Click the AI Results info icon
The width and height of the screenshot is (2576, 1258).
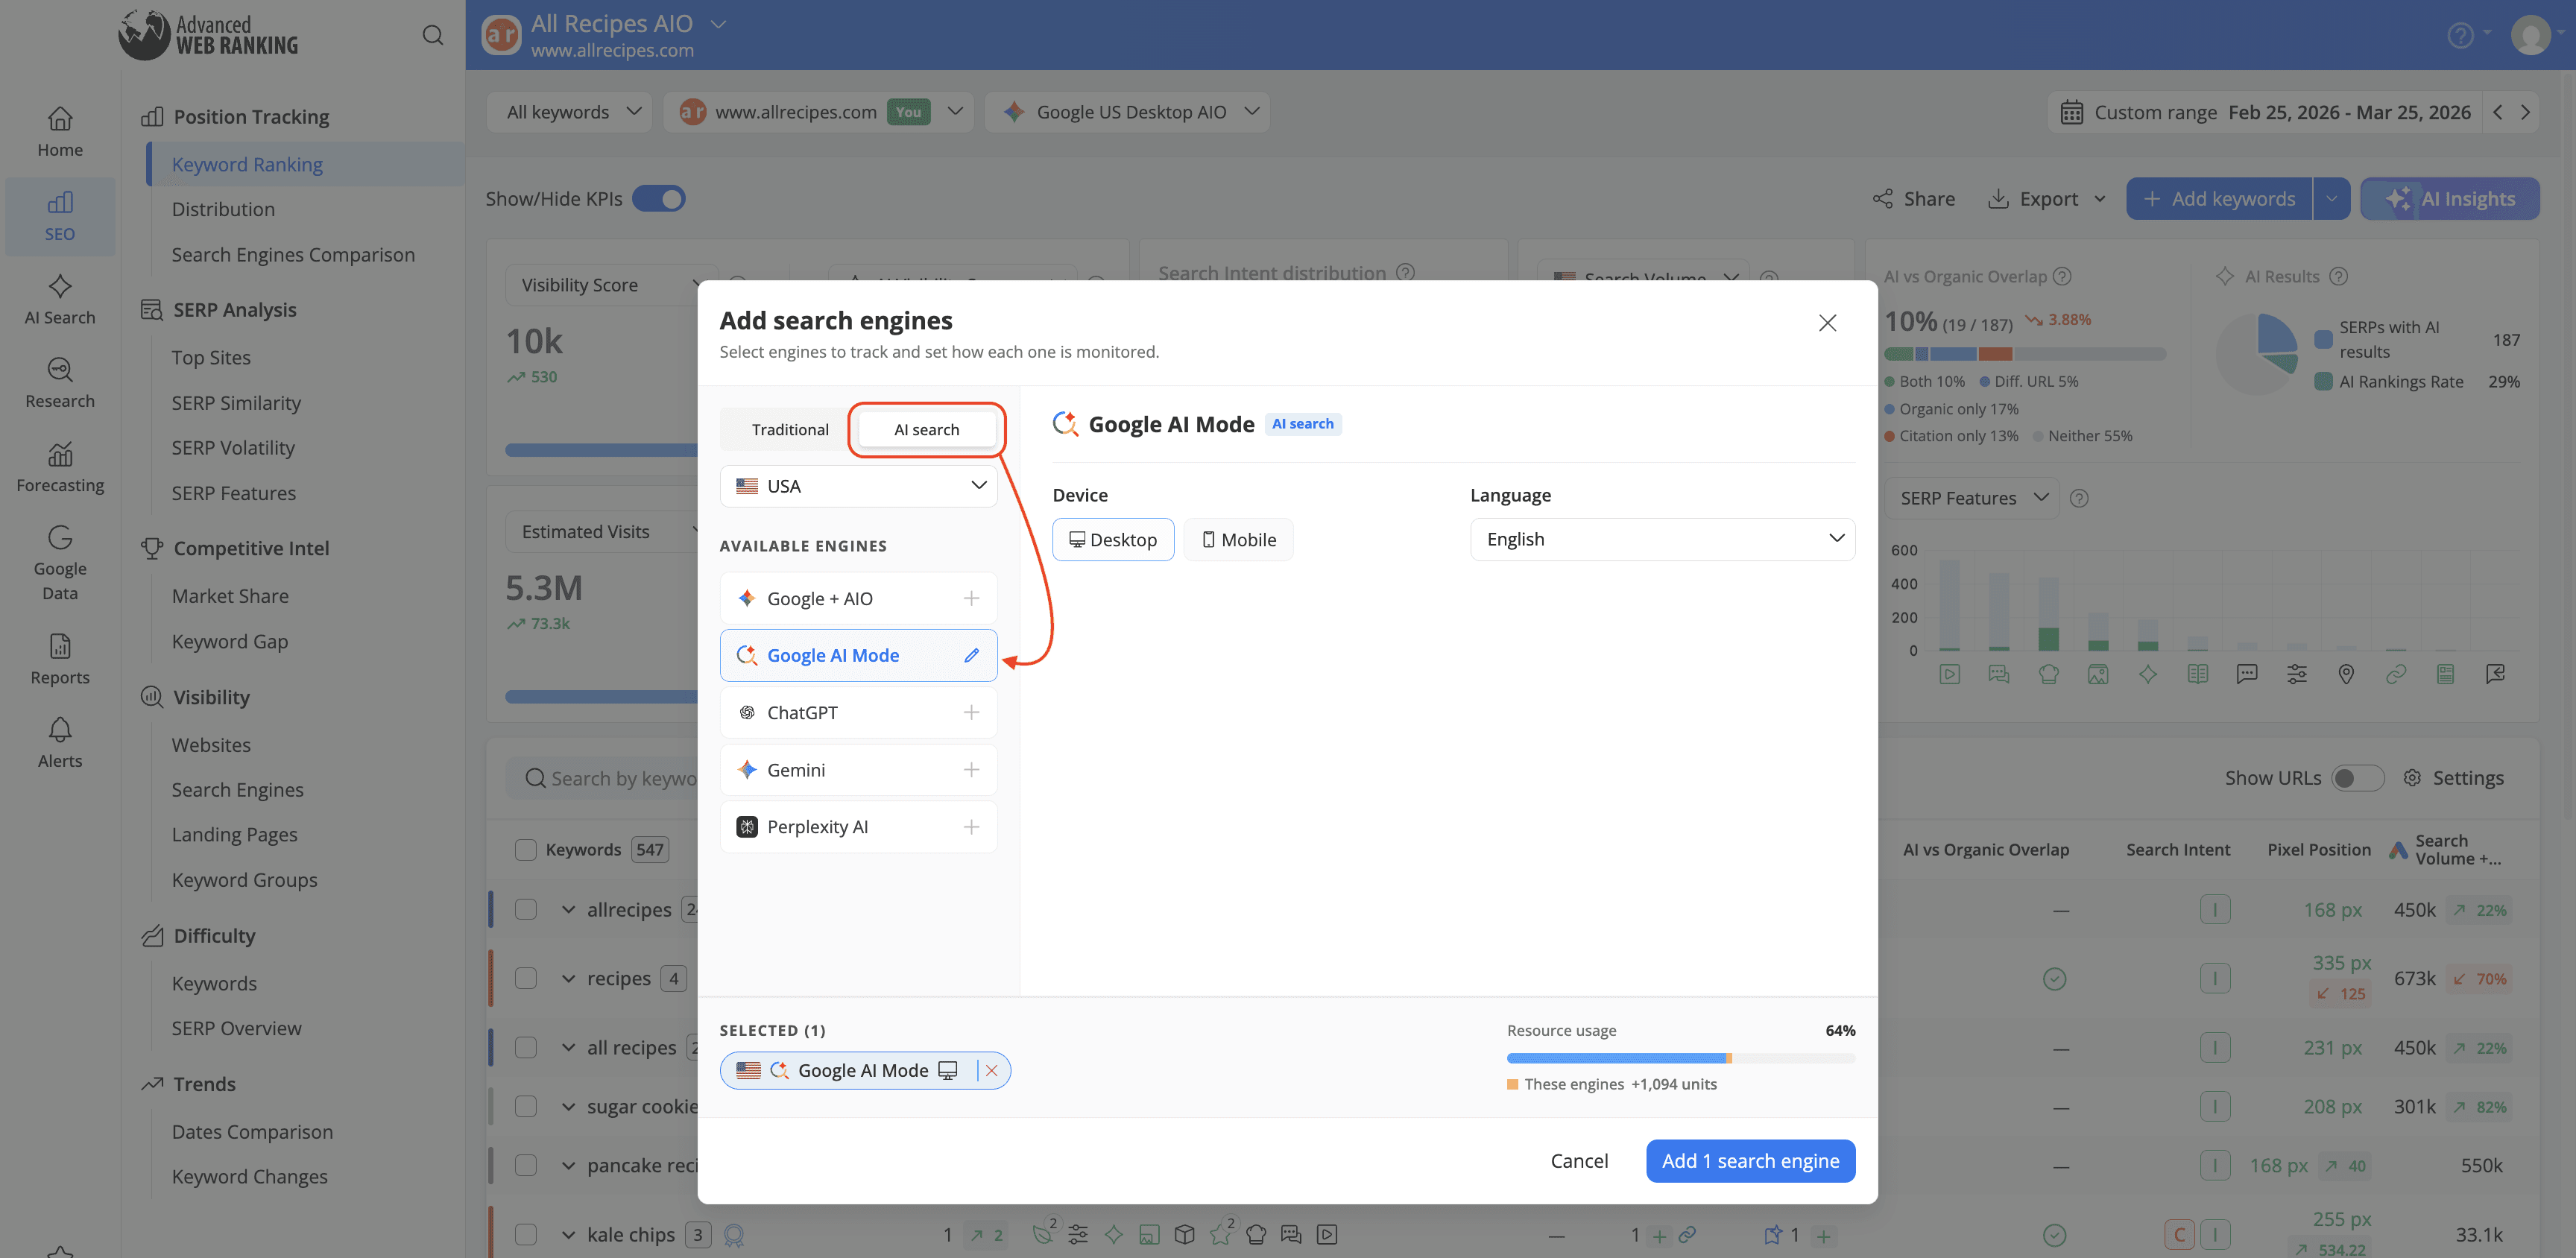pyautogui.click(x=2338, y=276)
